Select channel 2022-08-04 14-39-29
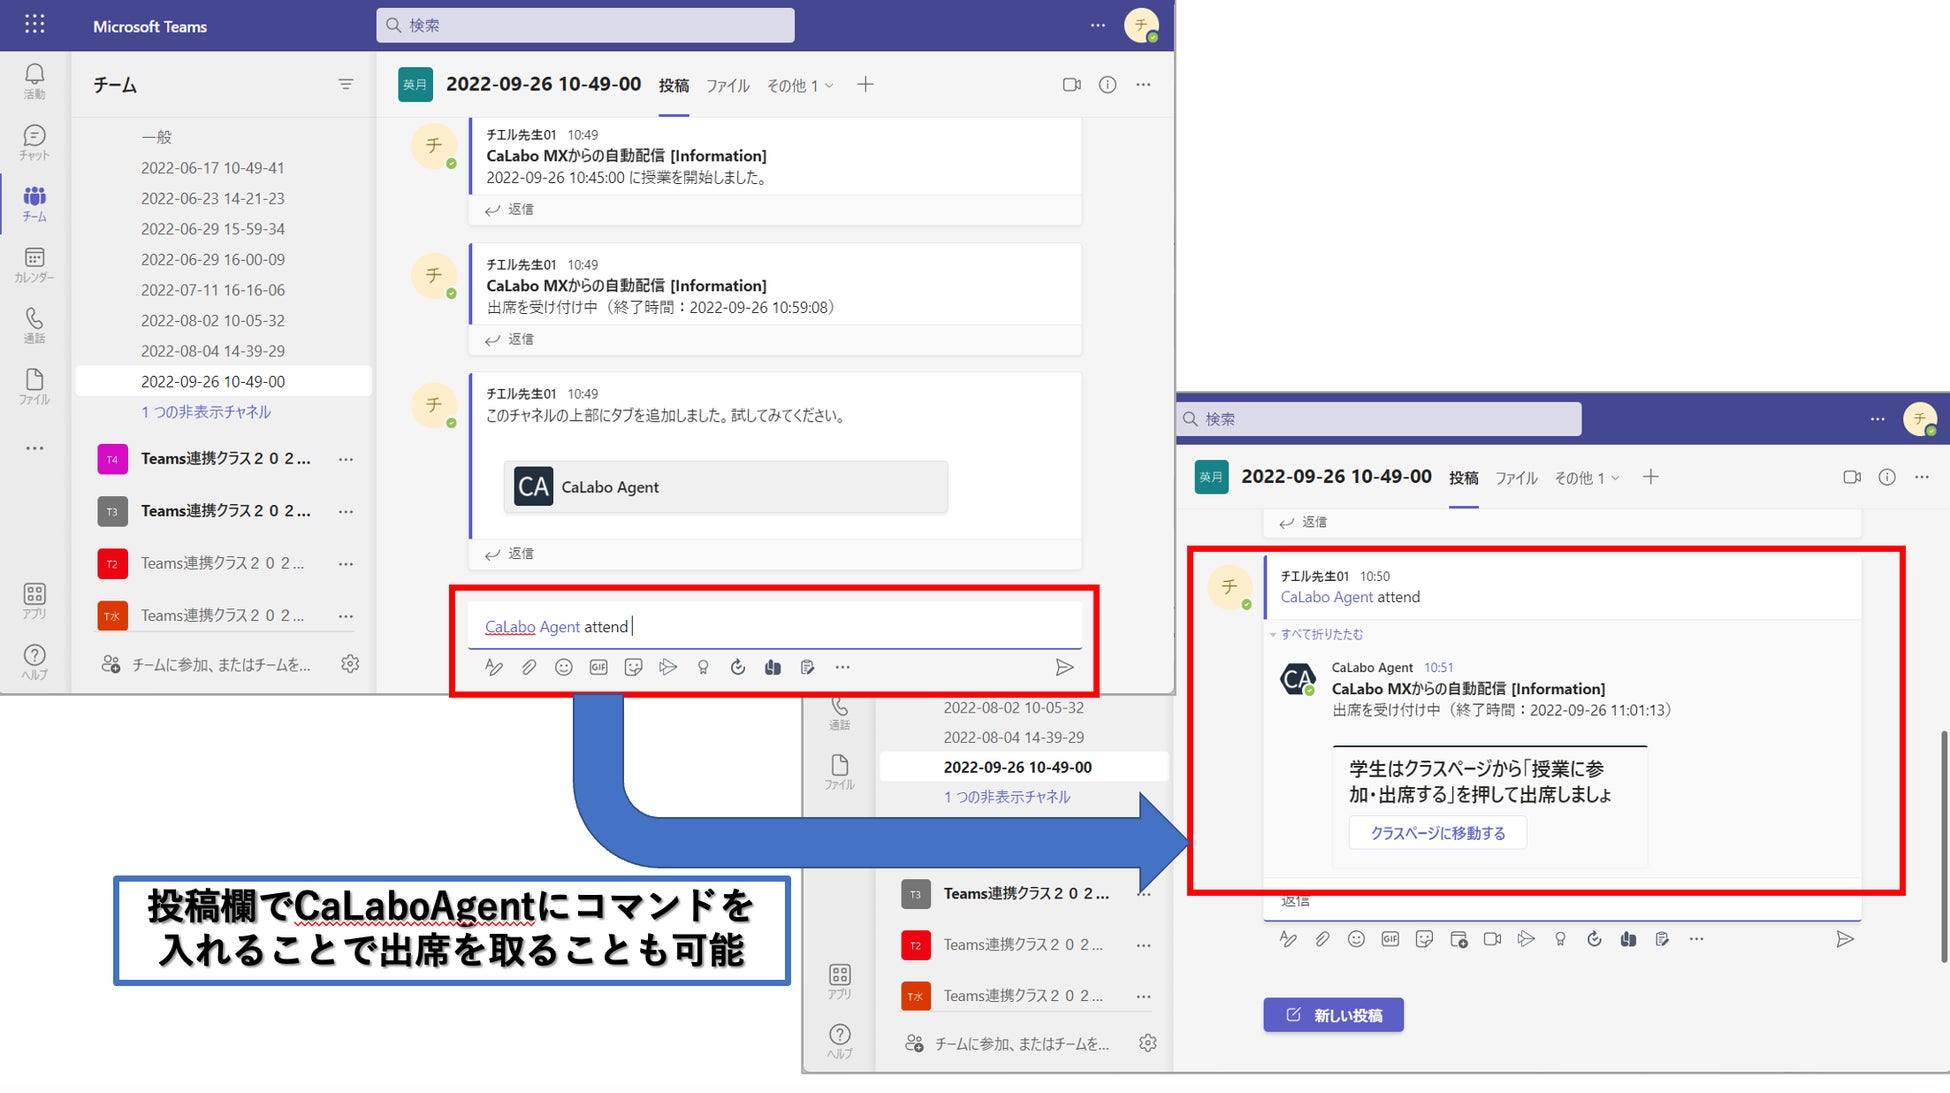 pyautogui.click(x=213, y=351)
